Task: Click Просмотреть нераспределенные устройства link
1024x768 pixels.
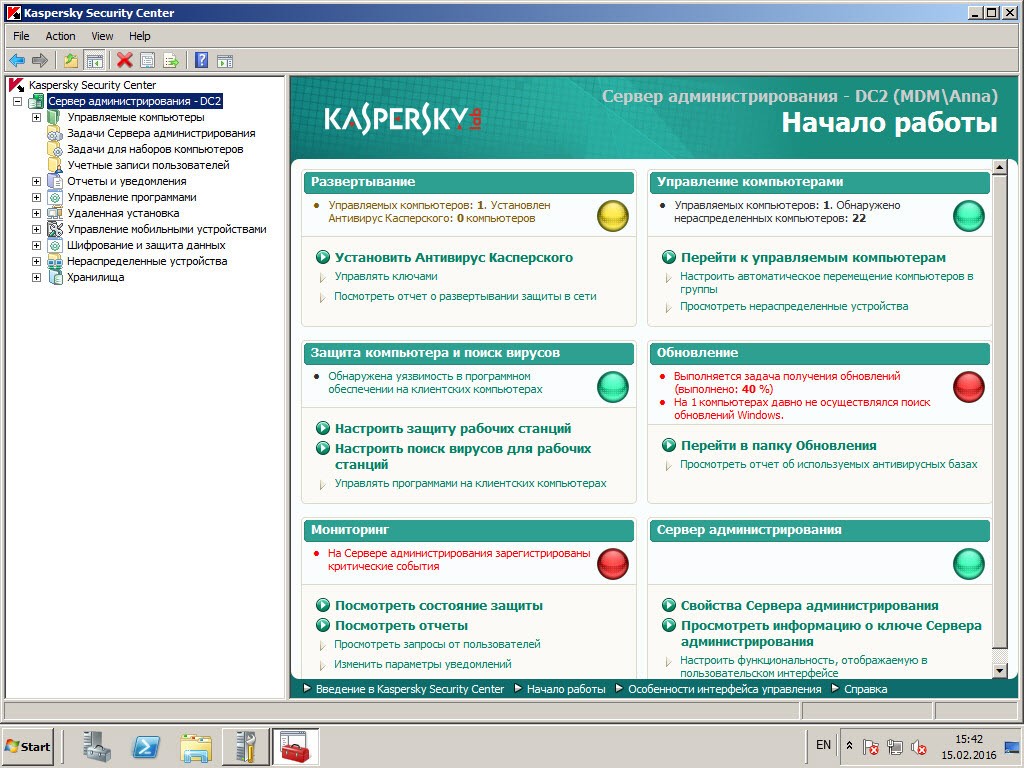Action: coord(794,306)
